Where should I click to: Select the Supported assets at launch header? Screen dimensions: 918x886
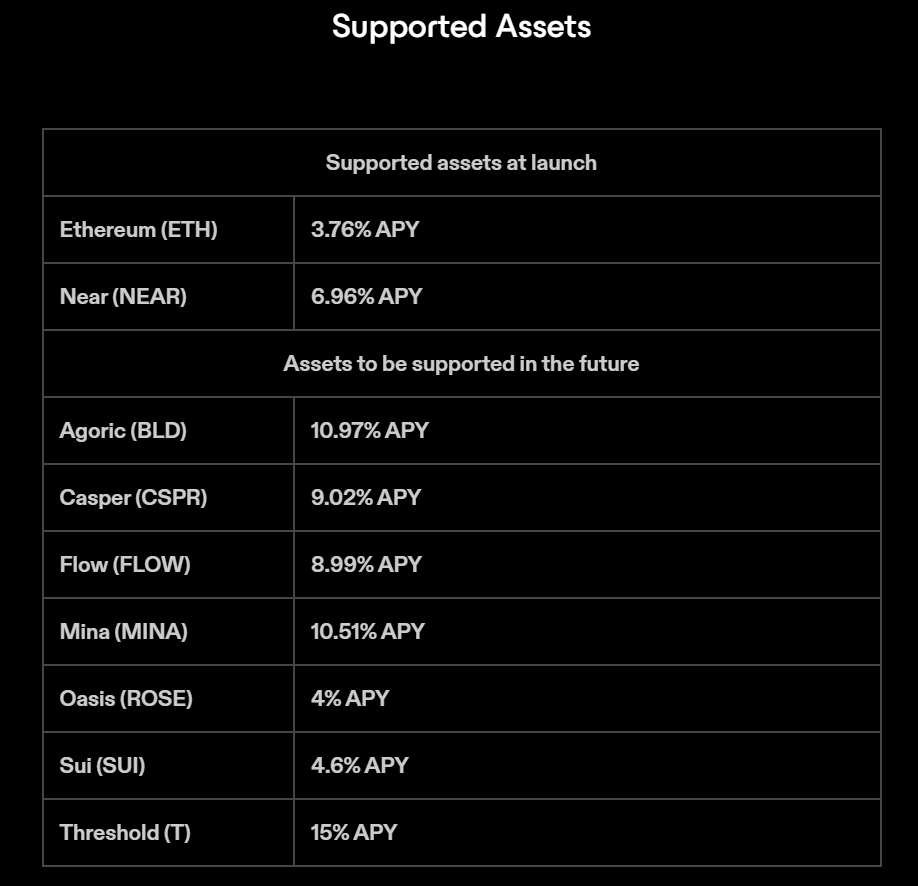[461, 163]
